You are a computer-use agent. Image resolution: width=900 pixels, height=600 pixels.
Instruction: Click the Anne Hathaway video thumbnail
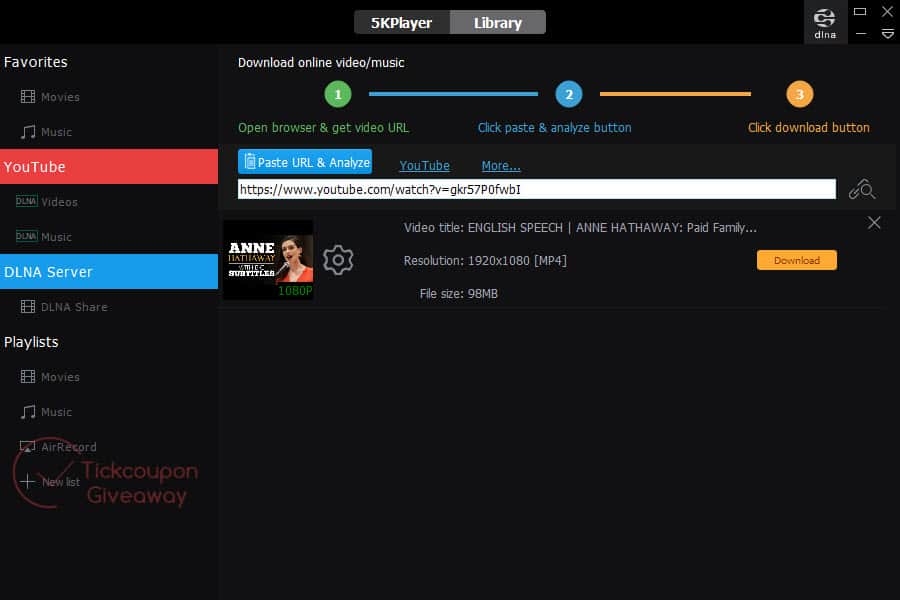pos(268,260)
